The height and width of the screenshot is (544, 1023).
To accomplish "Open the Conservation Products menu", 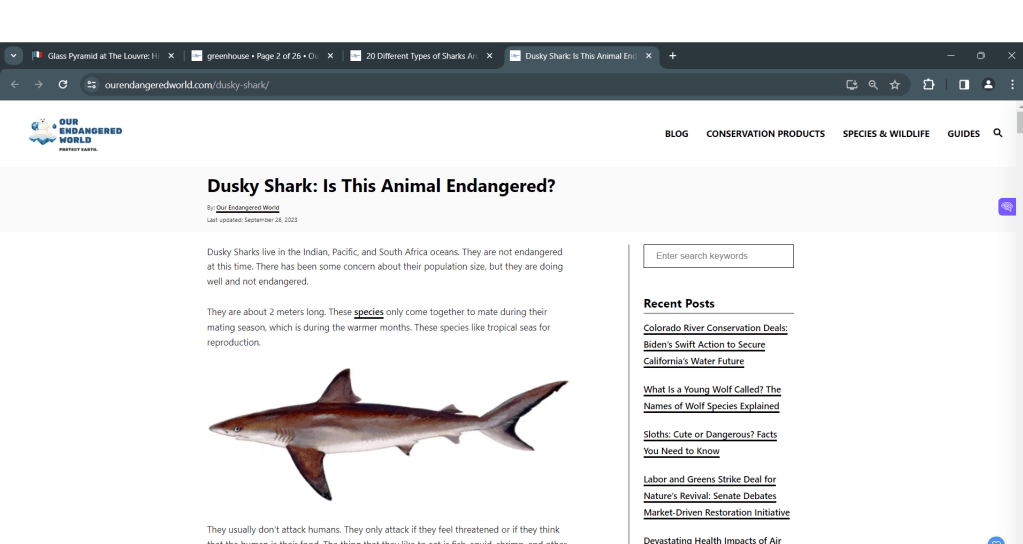I will (x=765, y=134).
